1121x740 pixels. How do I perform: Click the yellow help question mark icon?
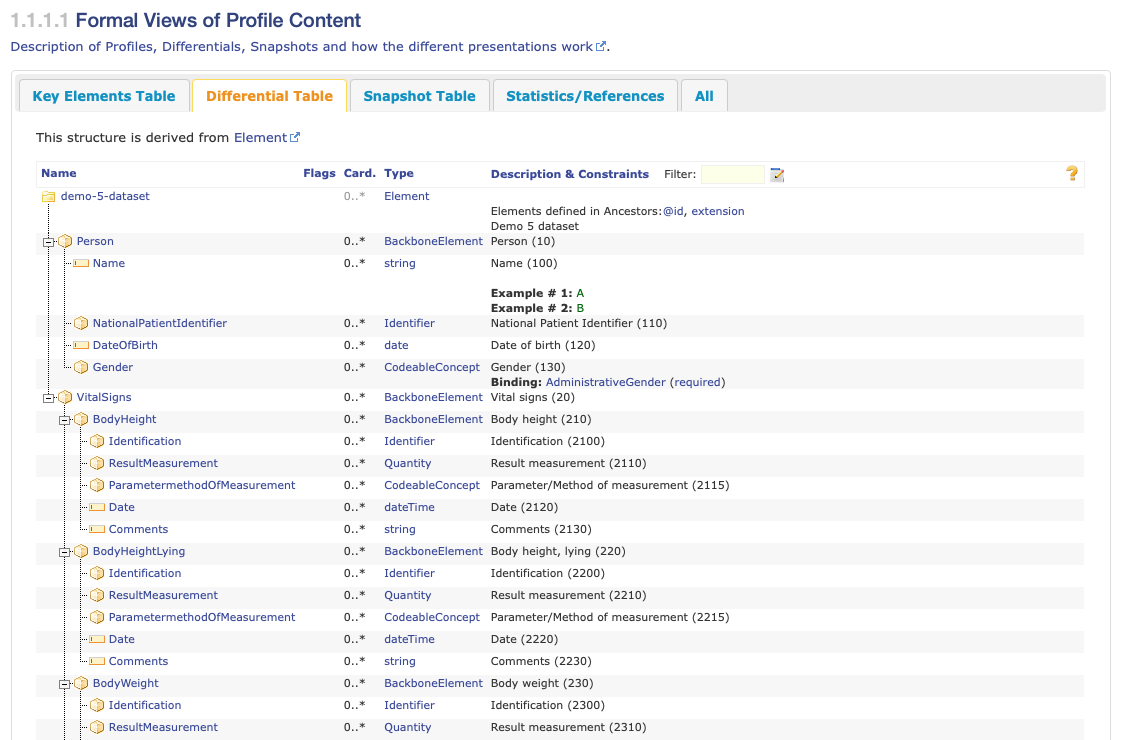(x=1072, y=174)
